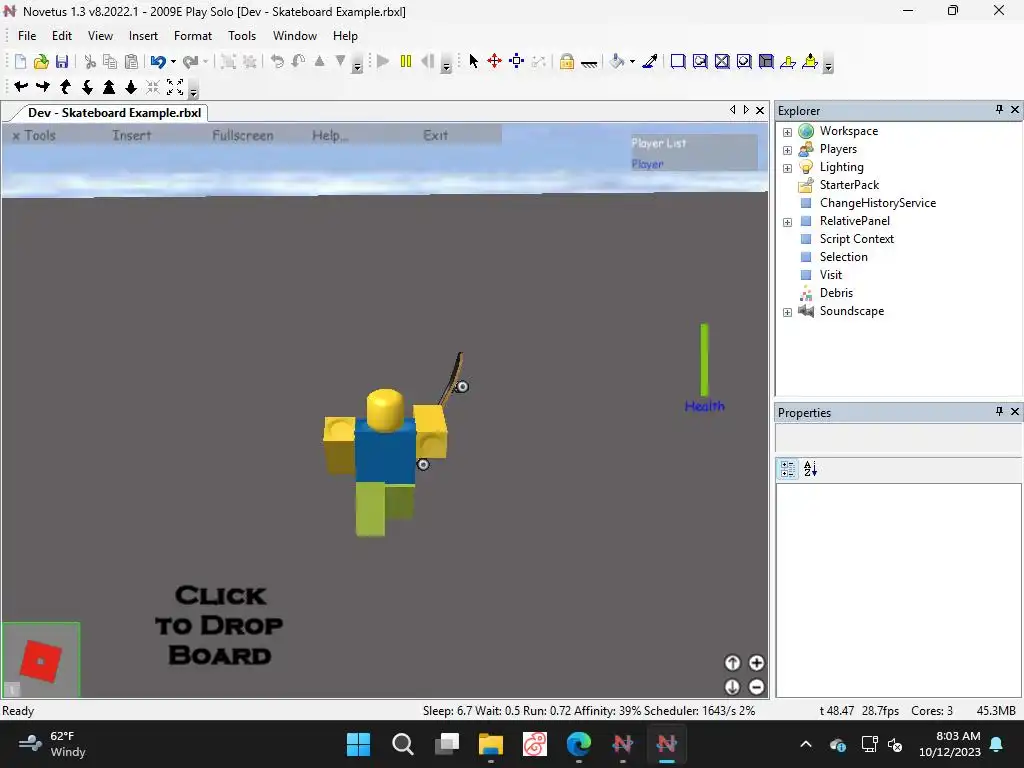This screenshot has height=768, width=1024.
Task: Click the in-game Help... button
Action: 330,136
